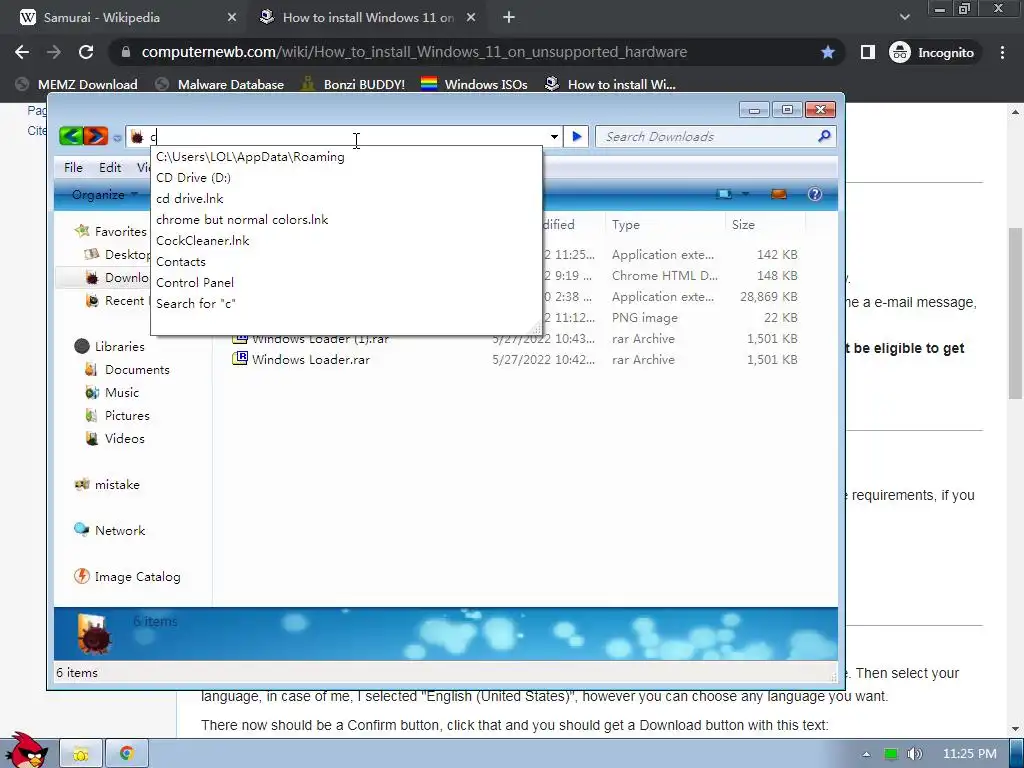Open the view options dropdown arrow
1024x768 pixels.
point(745,194)
